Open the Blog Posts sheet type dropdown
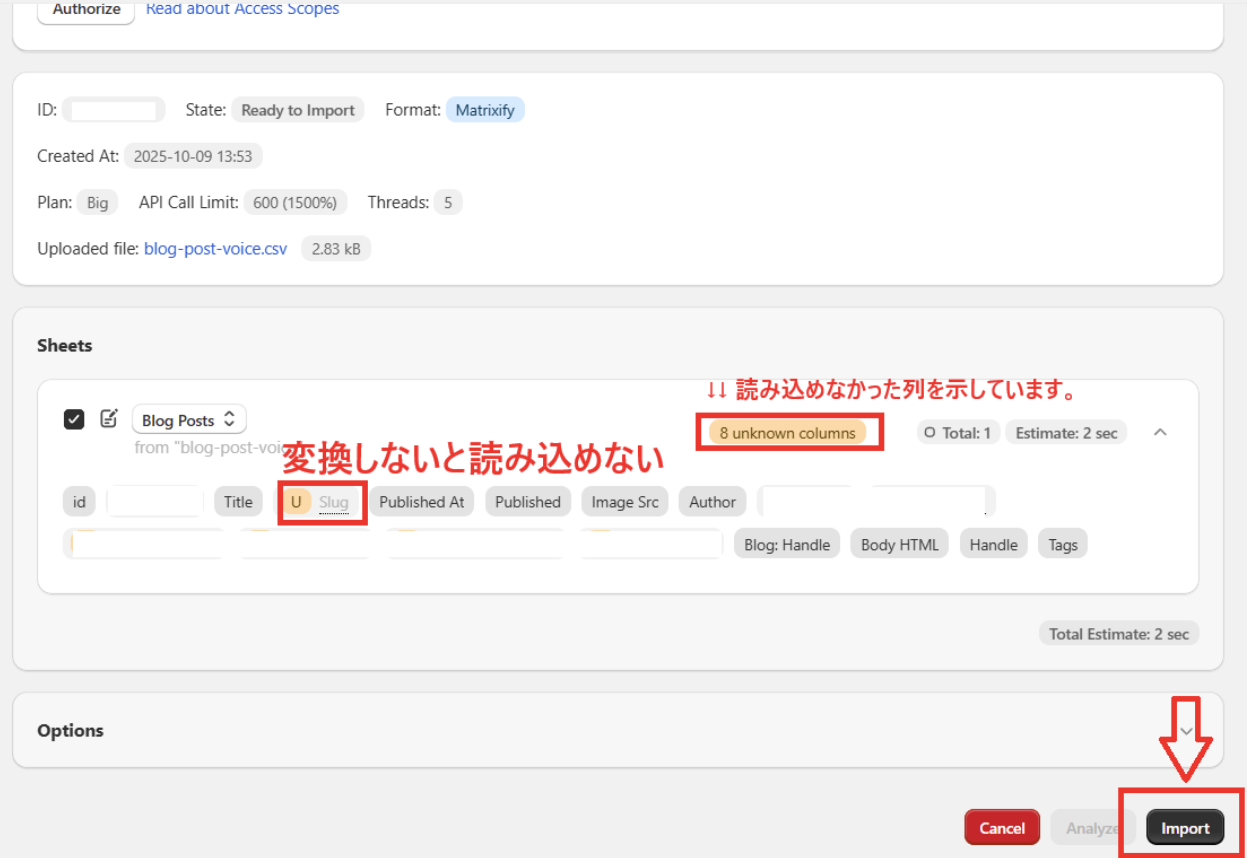Screen dimensions: 1247x858 pyautogui.click(x=189, y=420)
